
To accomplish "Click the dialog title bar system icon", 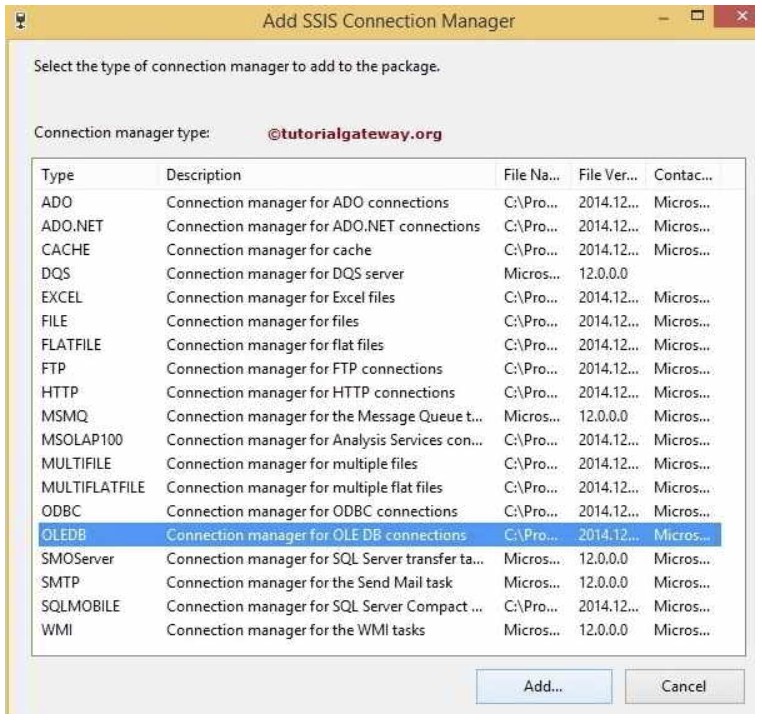I will 21,21.
